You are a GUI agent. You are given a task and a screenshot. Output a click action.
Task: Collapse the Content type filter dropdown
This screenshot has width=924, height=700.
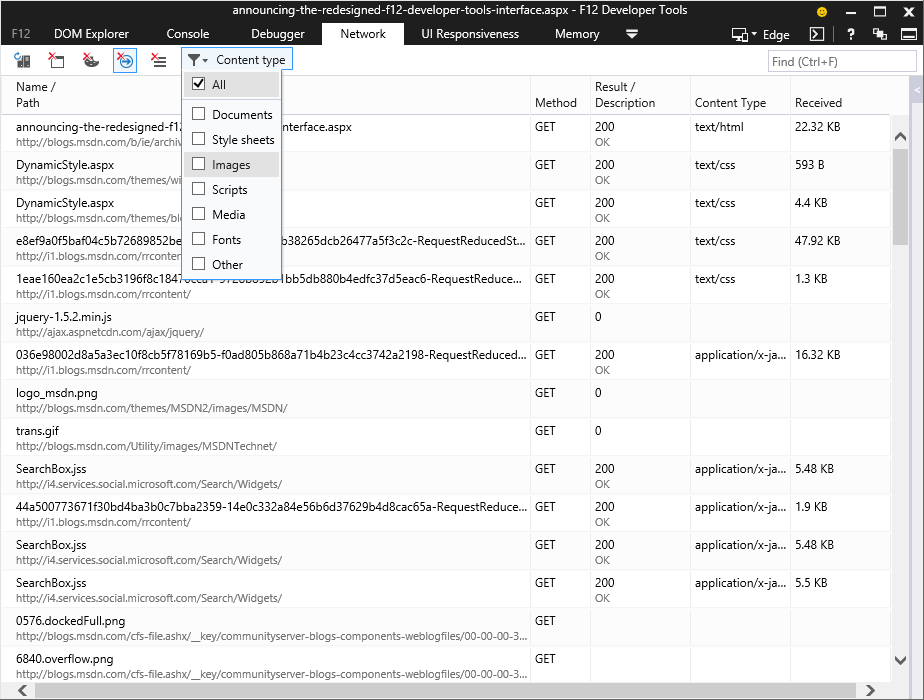coord(237,60)
